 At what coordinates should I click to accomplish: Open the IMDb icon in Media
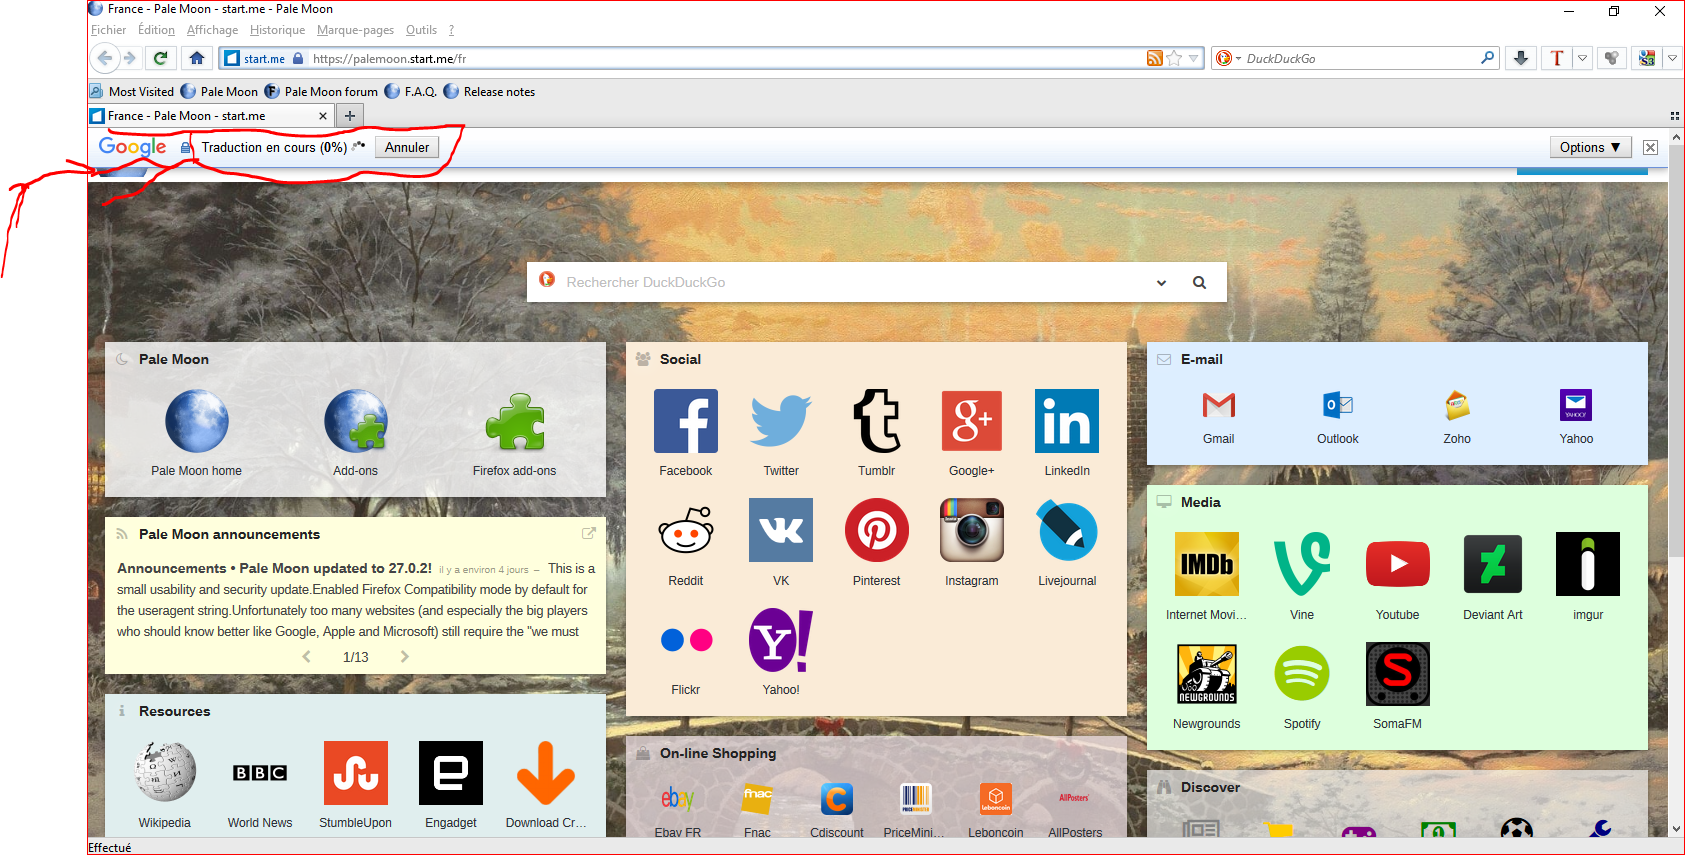pos(1207,564)
